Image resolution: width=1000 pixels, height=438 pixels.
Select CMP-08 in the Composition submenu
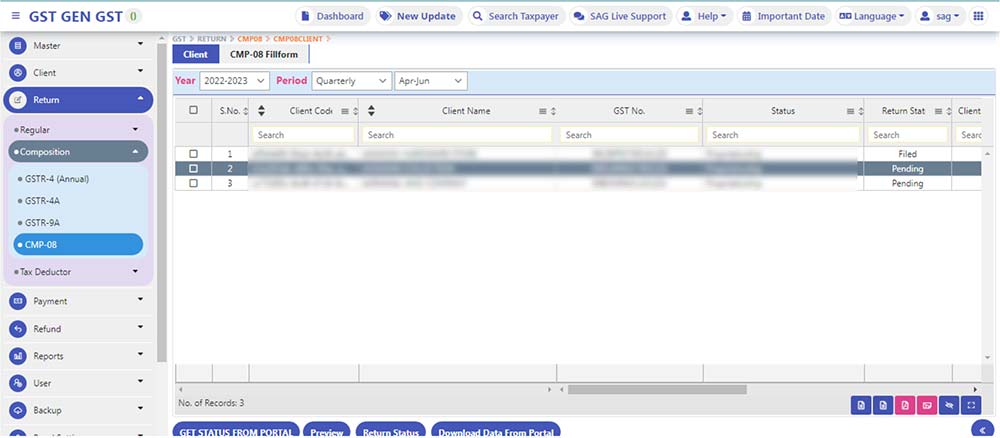point(78,245)
